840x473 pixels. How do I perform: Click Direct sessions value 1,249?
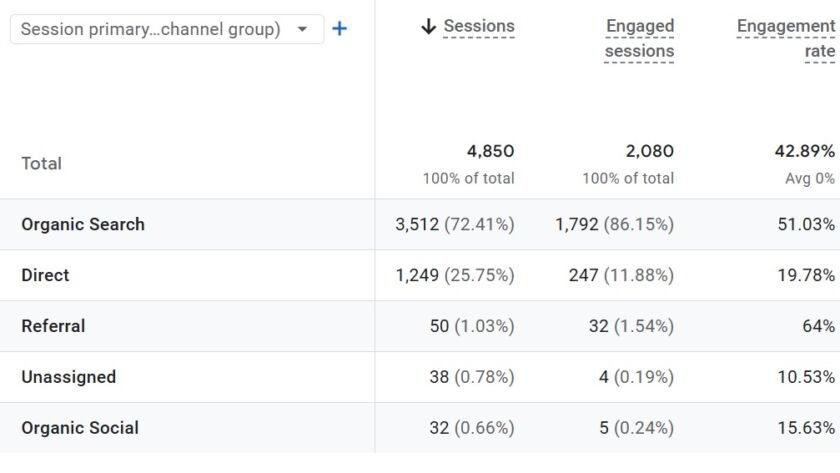click(x=417, y=275)
